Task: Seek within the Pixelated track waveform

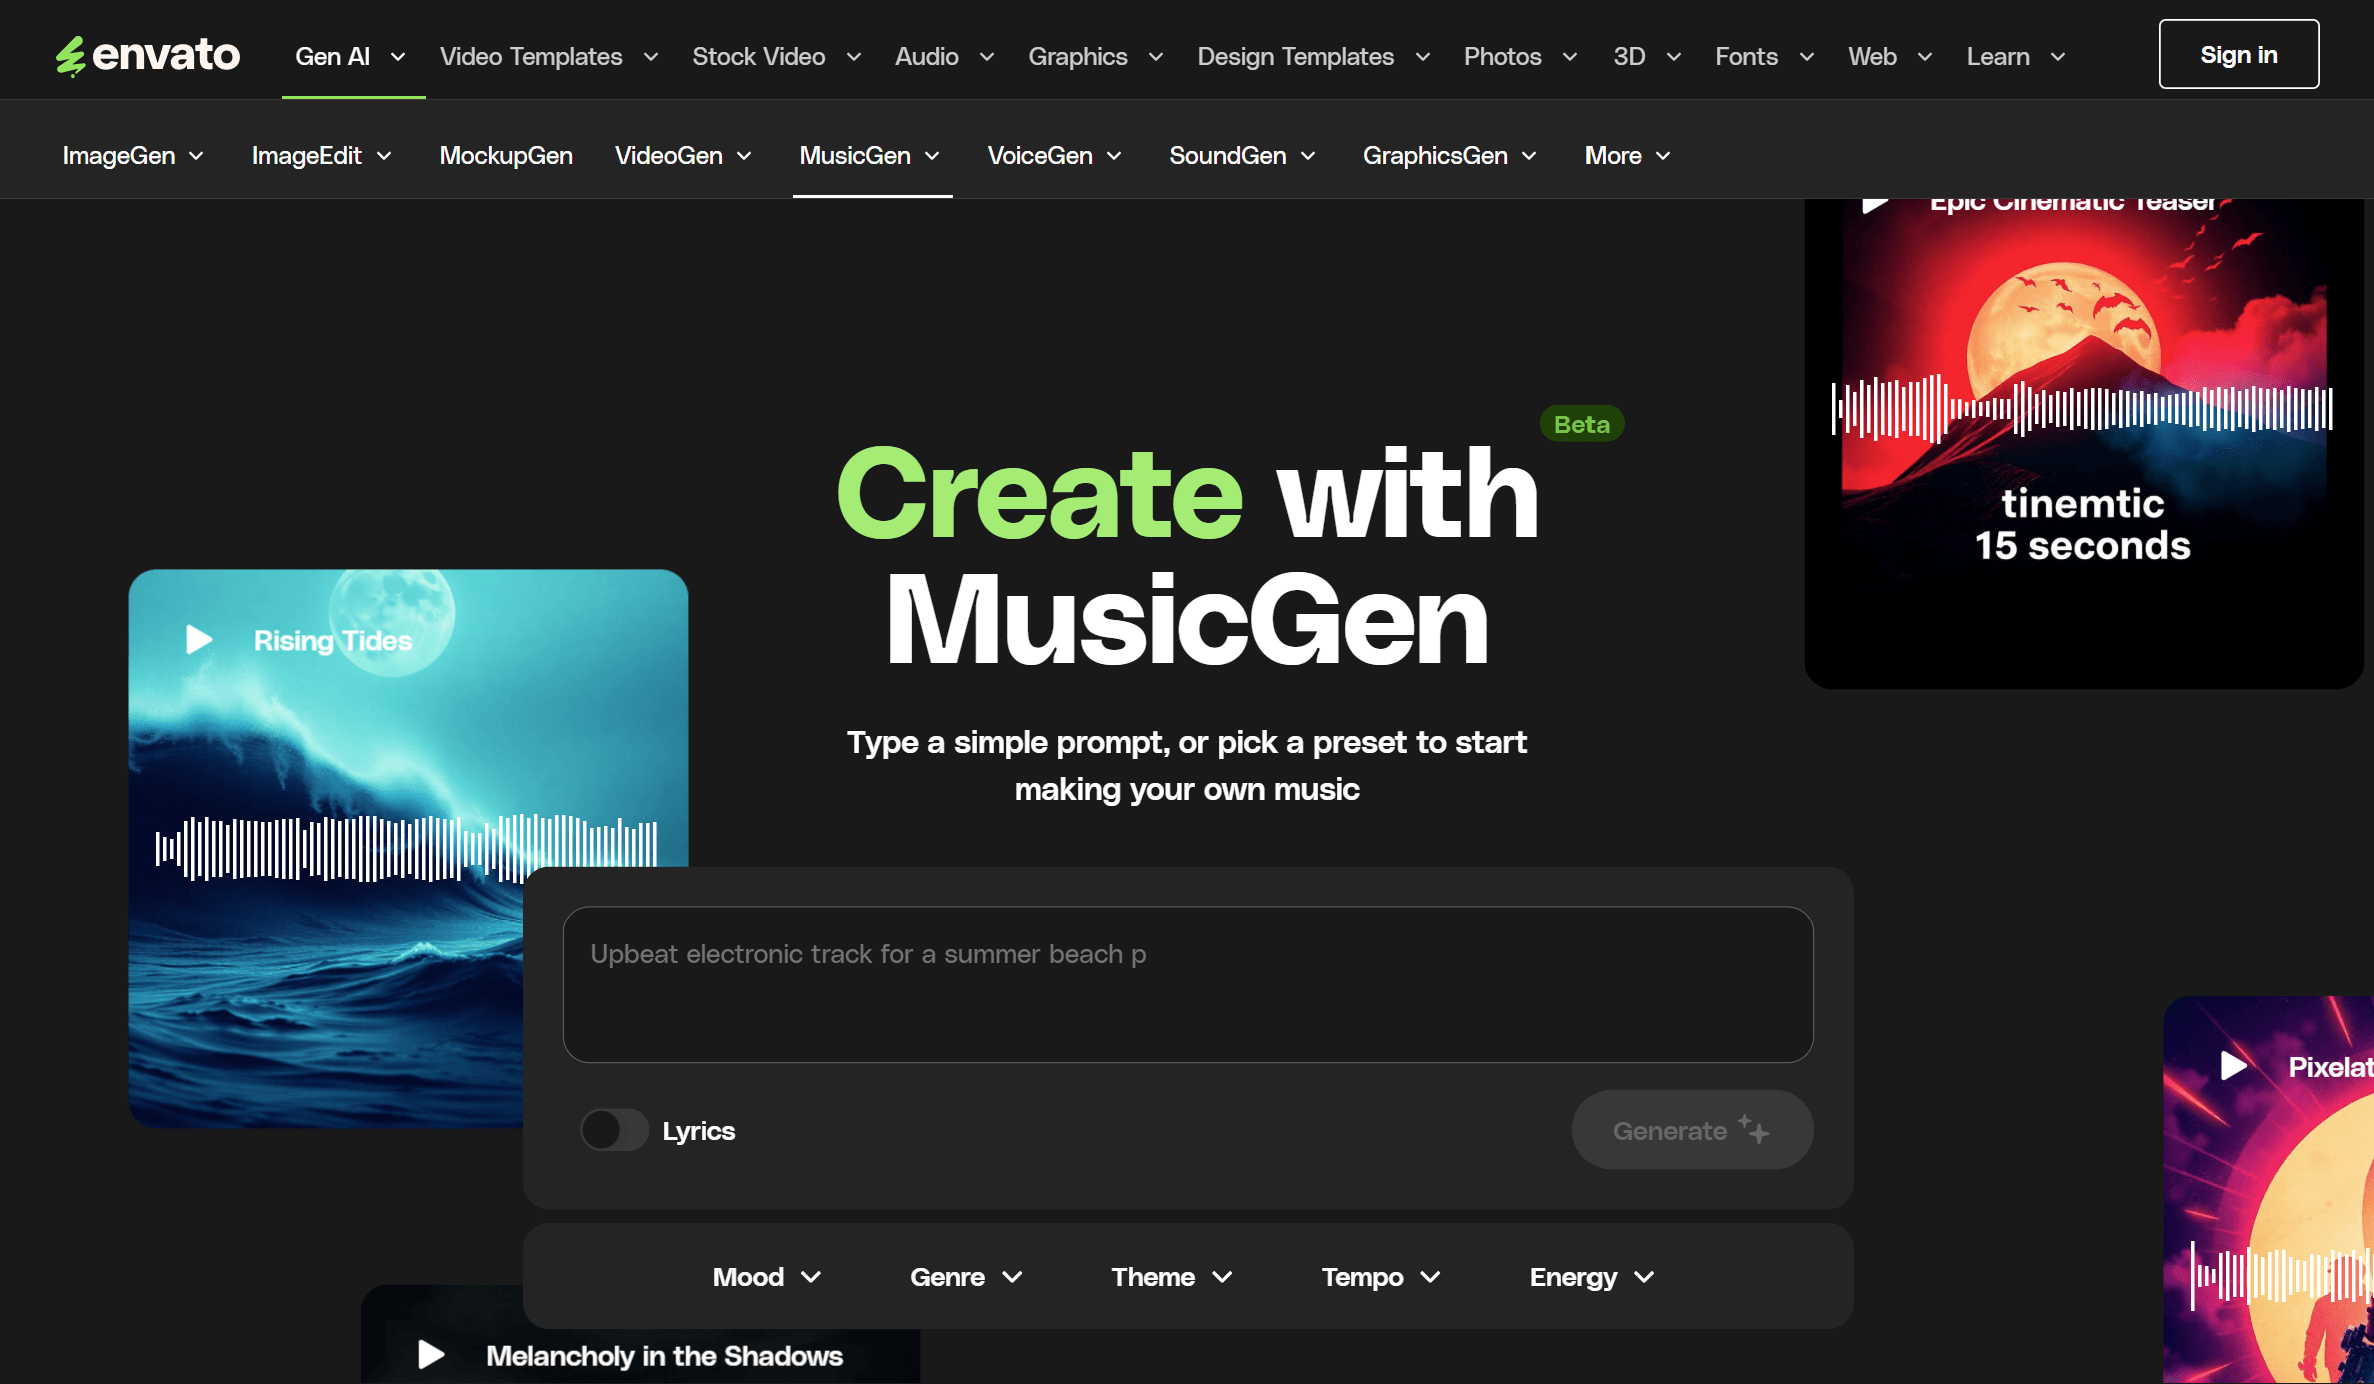Action: coord(2282,1276)
